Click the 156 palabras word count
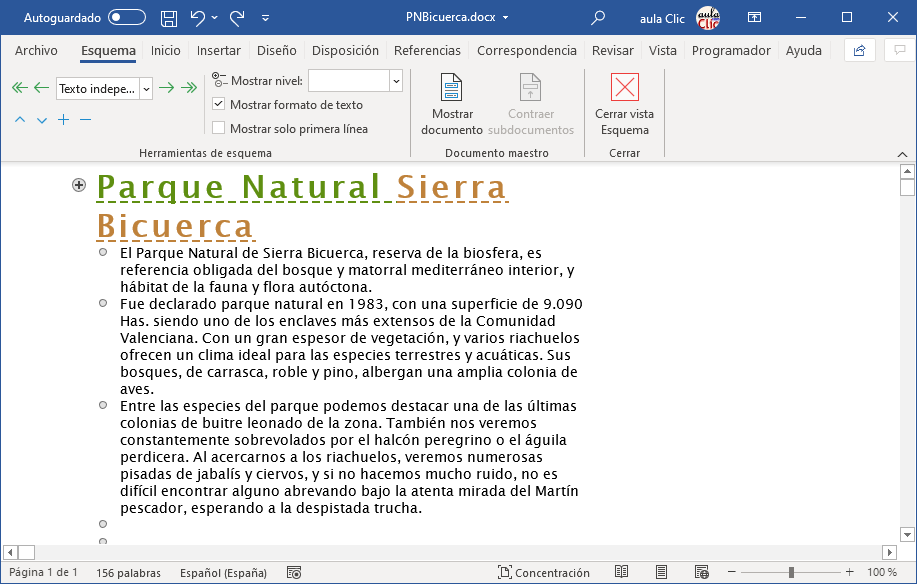 pyautogui.click(x=130, y=572)
